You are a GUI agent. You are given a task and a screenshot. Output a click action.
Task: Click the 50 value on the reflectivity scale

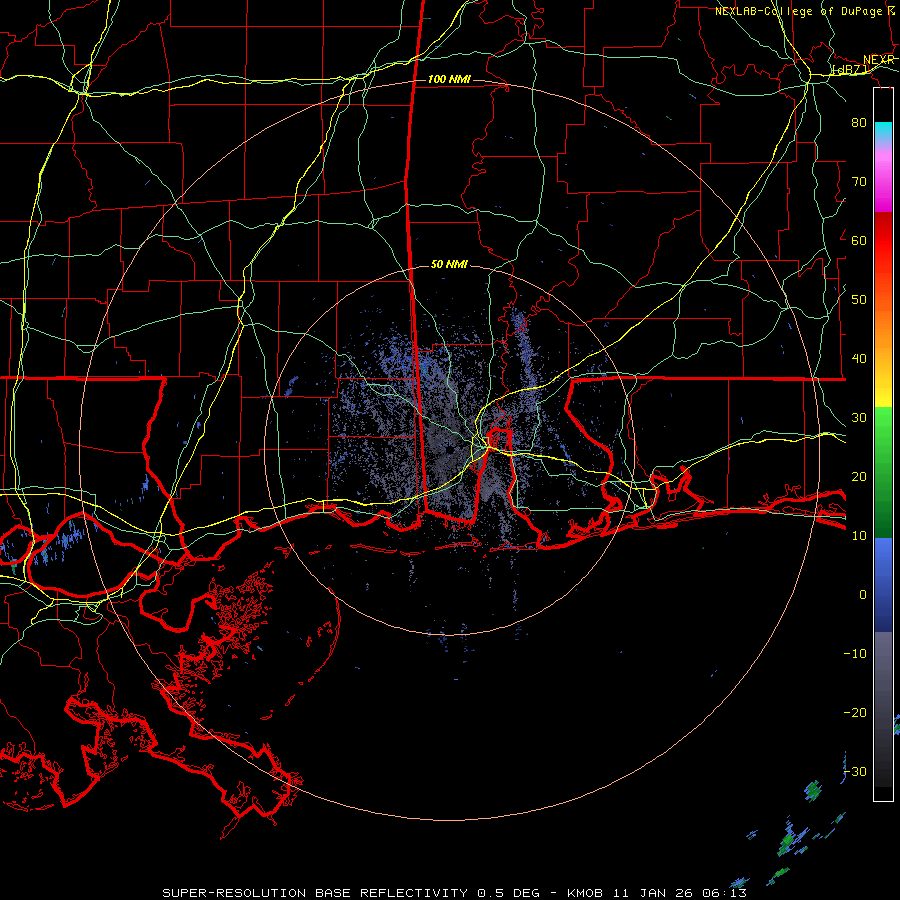pos(859,300)
